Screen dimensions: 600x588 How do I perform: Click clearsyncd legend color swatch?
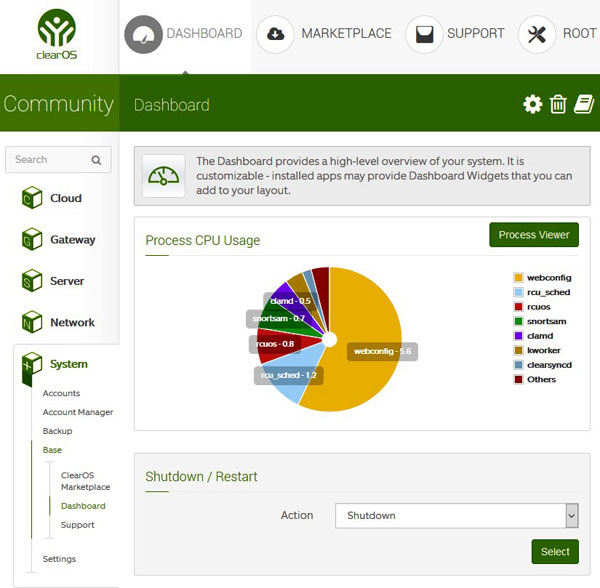pos(518,365)
